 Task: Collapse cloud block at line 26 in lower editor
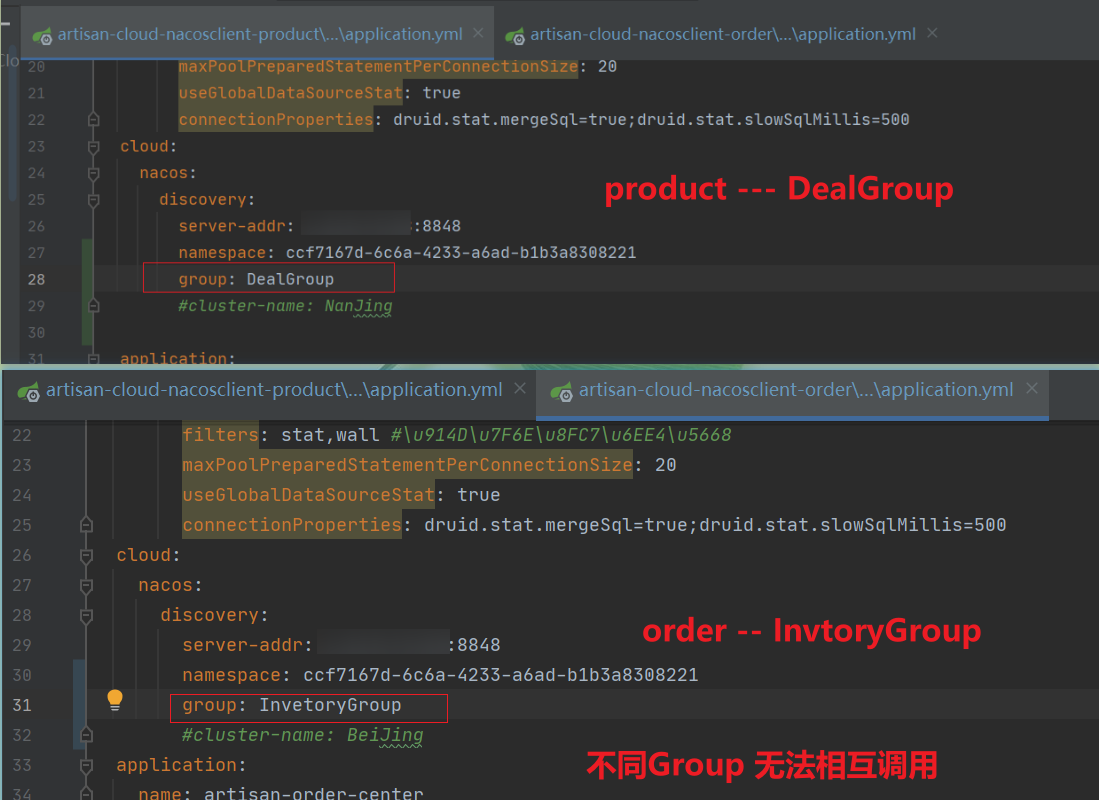point(86,556)
